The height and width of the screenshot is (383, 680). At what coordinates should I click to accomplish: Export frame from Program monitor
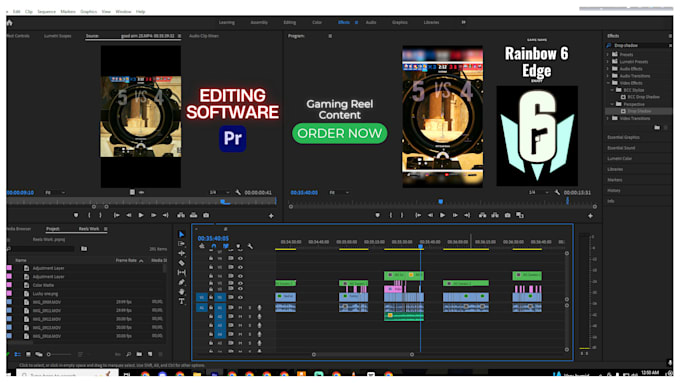coord(507,215)
